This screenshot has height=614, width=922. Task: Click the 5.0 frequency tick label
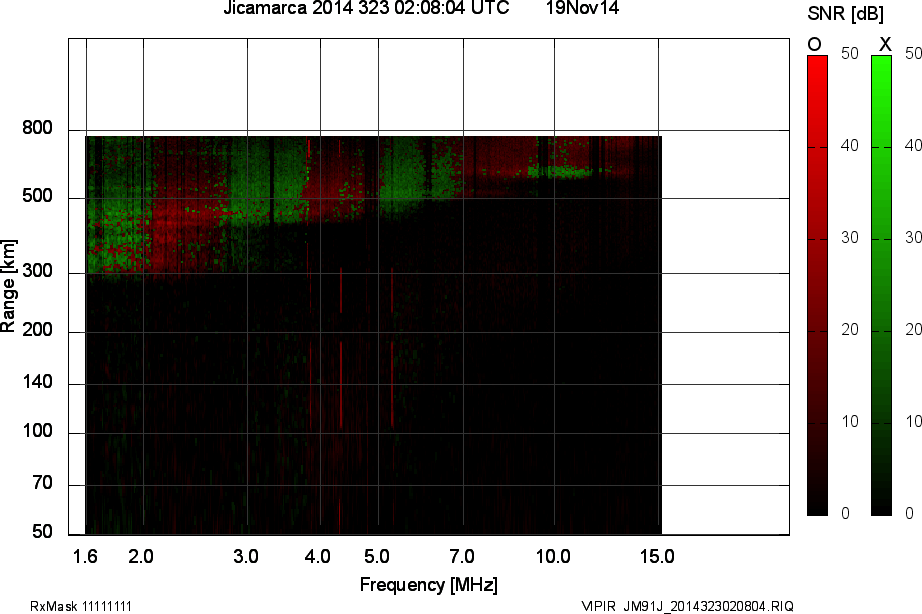376,556
